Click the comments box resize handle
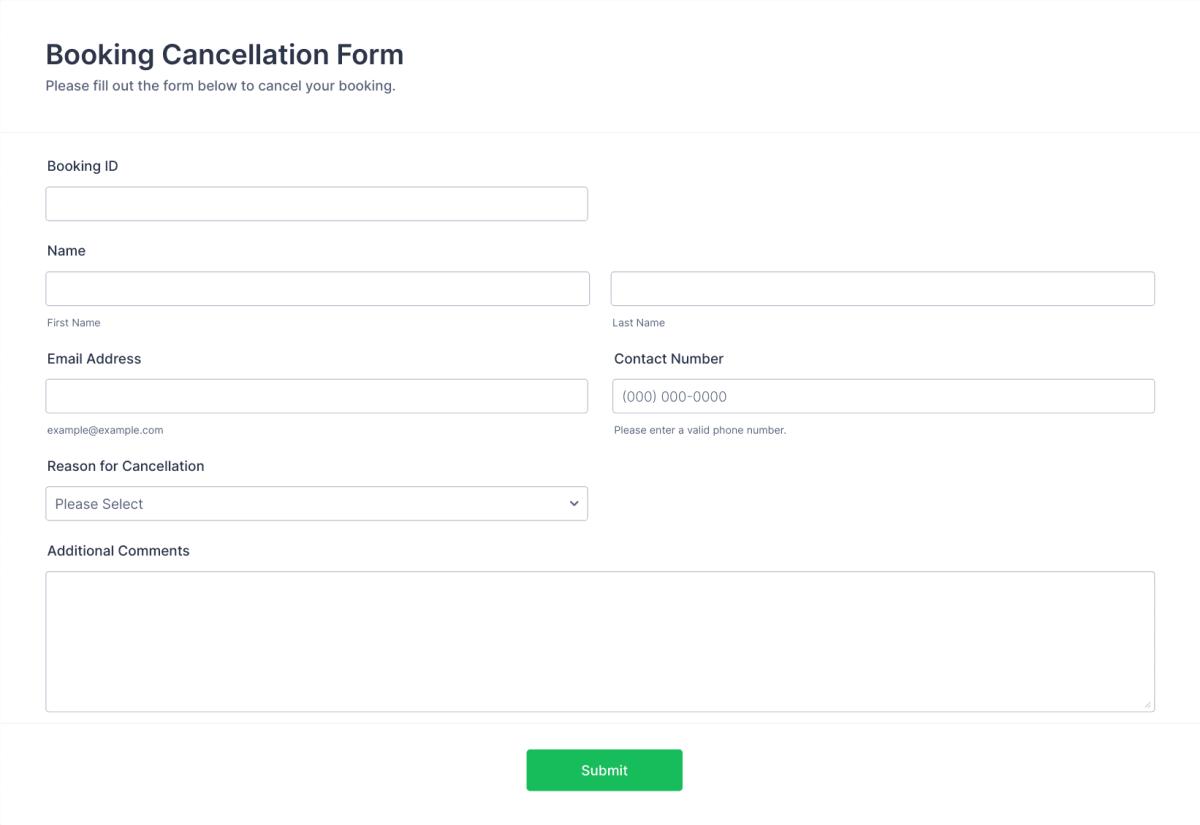The image size is (1200, 825). [x=1148, y=705]
